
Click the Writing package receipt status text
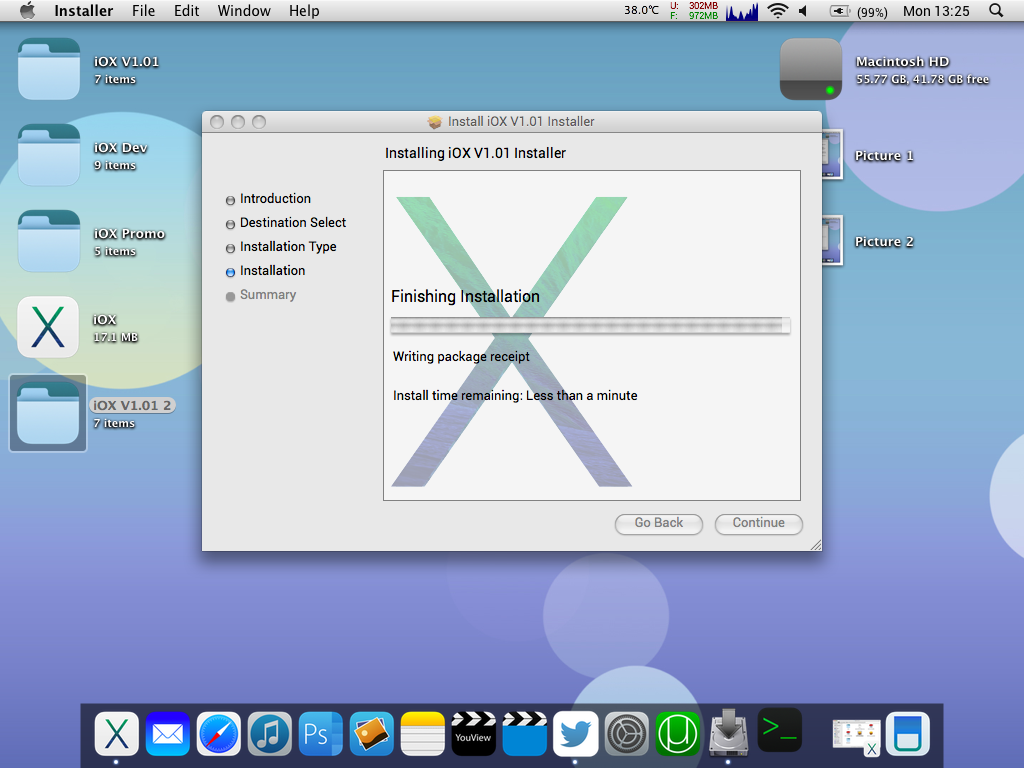[x=461, y=357]
